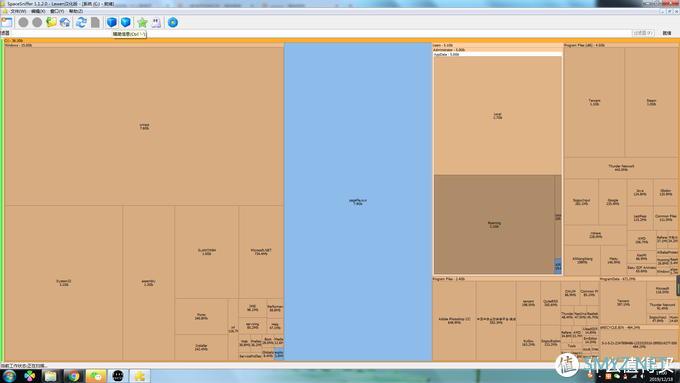The height and width of the screenshot is (383, 680).
Task: Click the round blue Donate icon
Action: coord(173,22)
